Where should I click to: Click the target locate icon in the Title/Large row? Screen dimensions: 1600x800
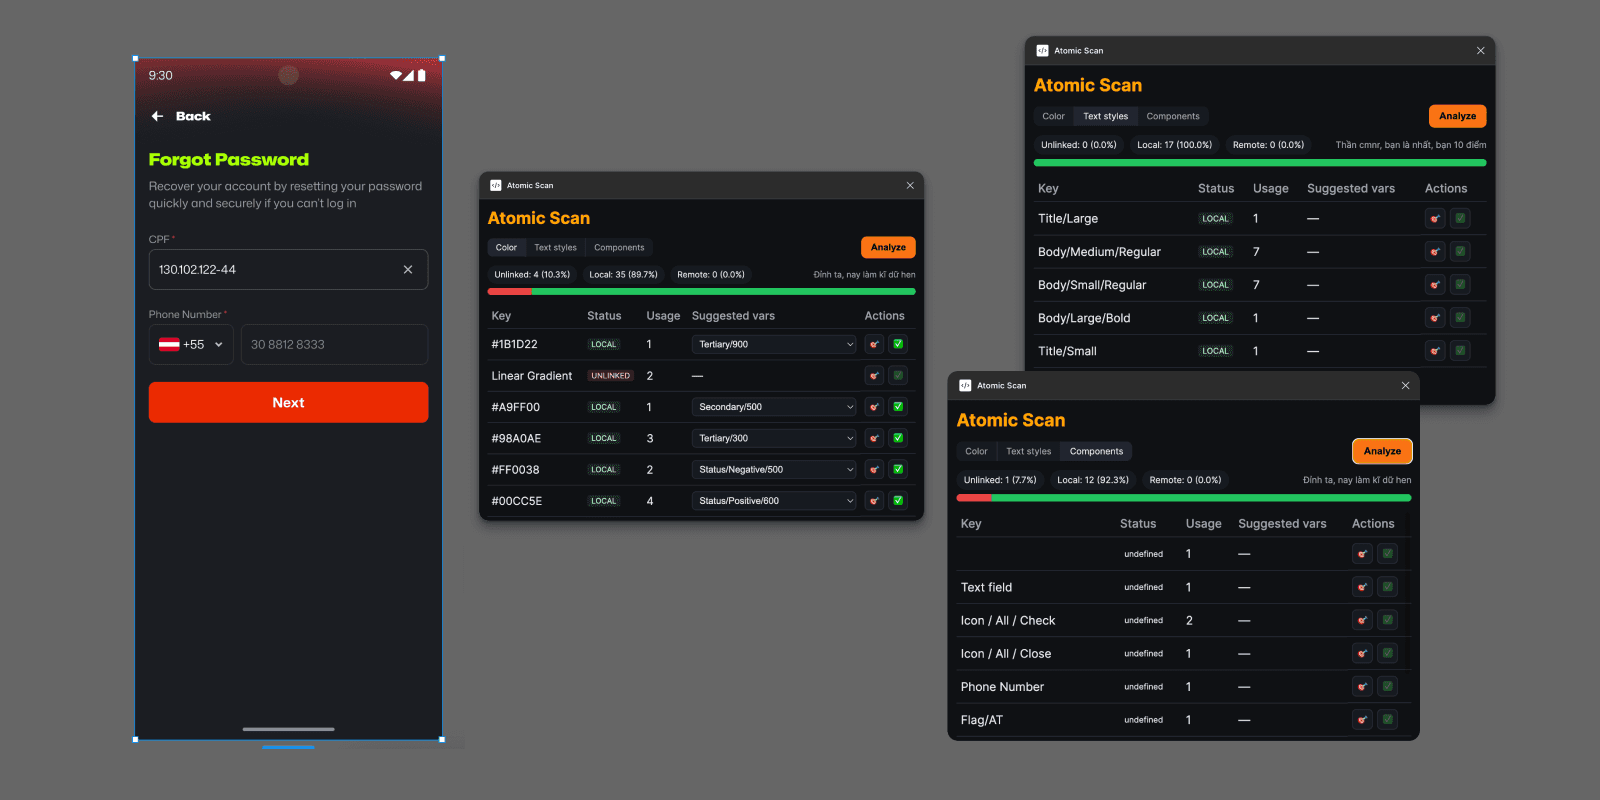[x=1435, y=218]
